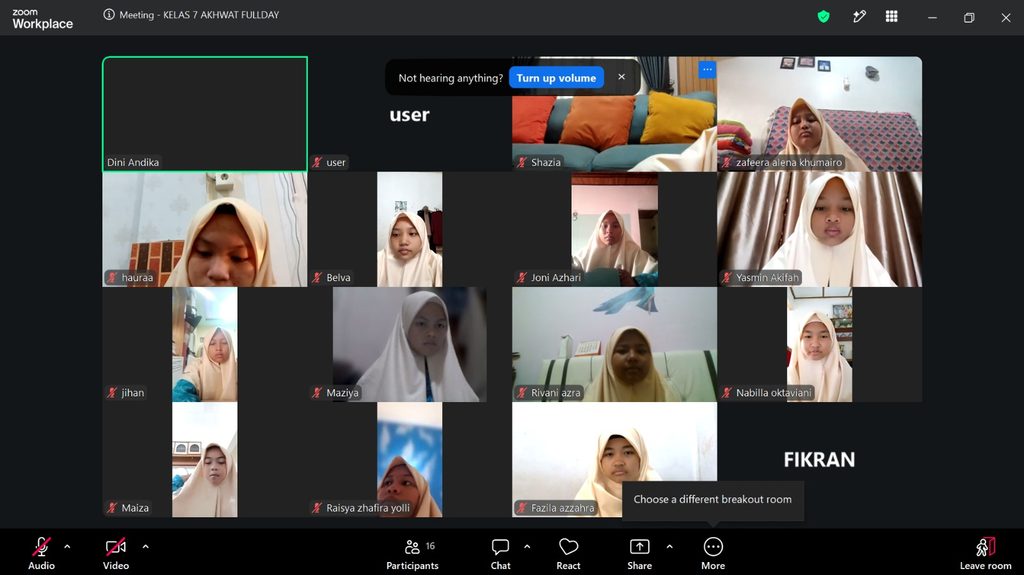This screenshot has width=1024, height=575.
Task: Click the muted mic icon beside Yasmin Akifah
Action: point(727,278)
